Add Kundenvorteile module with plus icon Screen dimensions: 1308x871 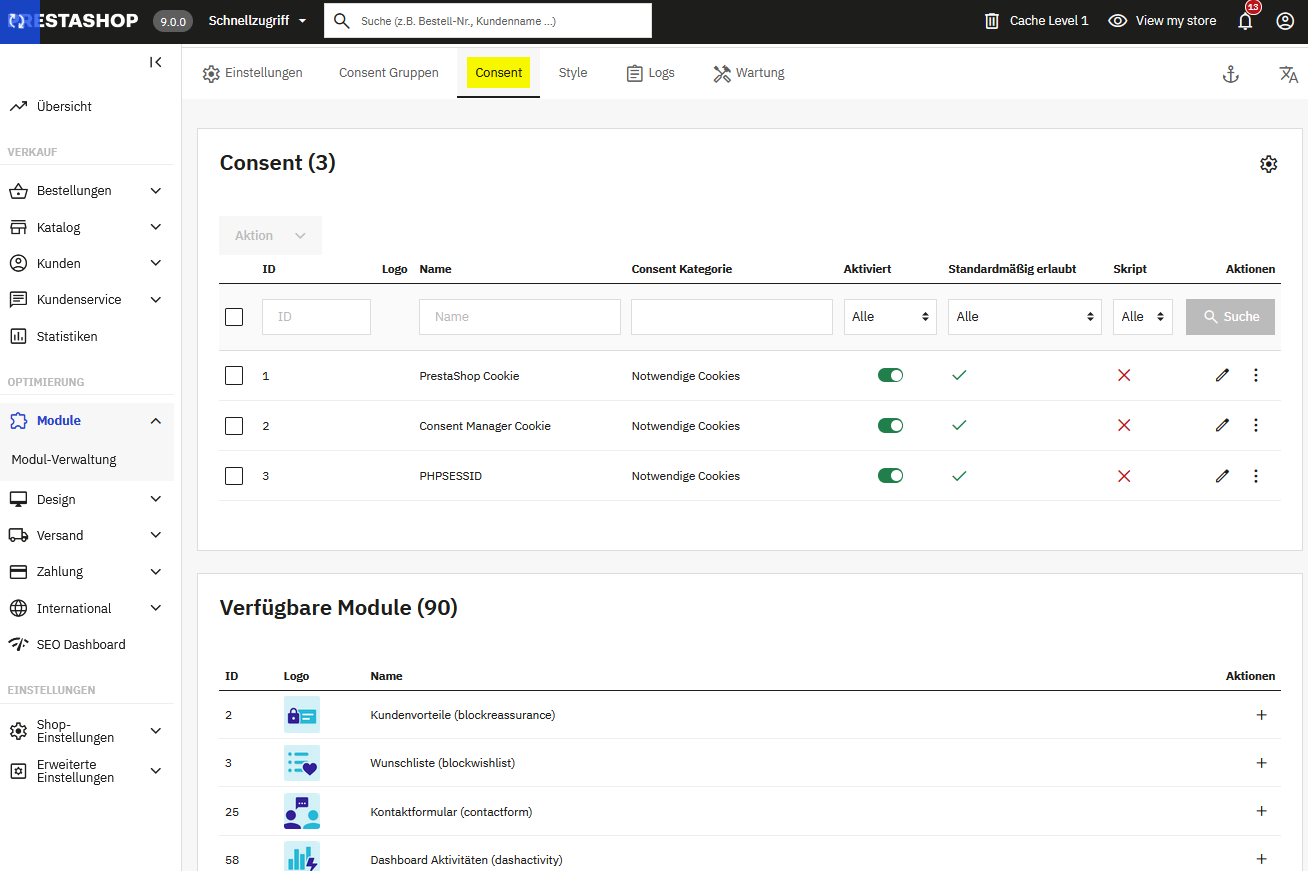pos(1261,715)
